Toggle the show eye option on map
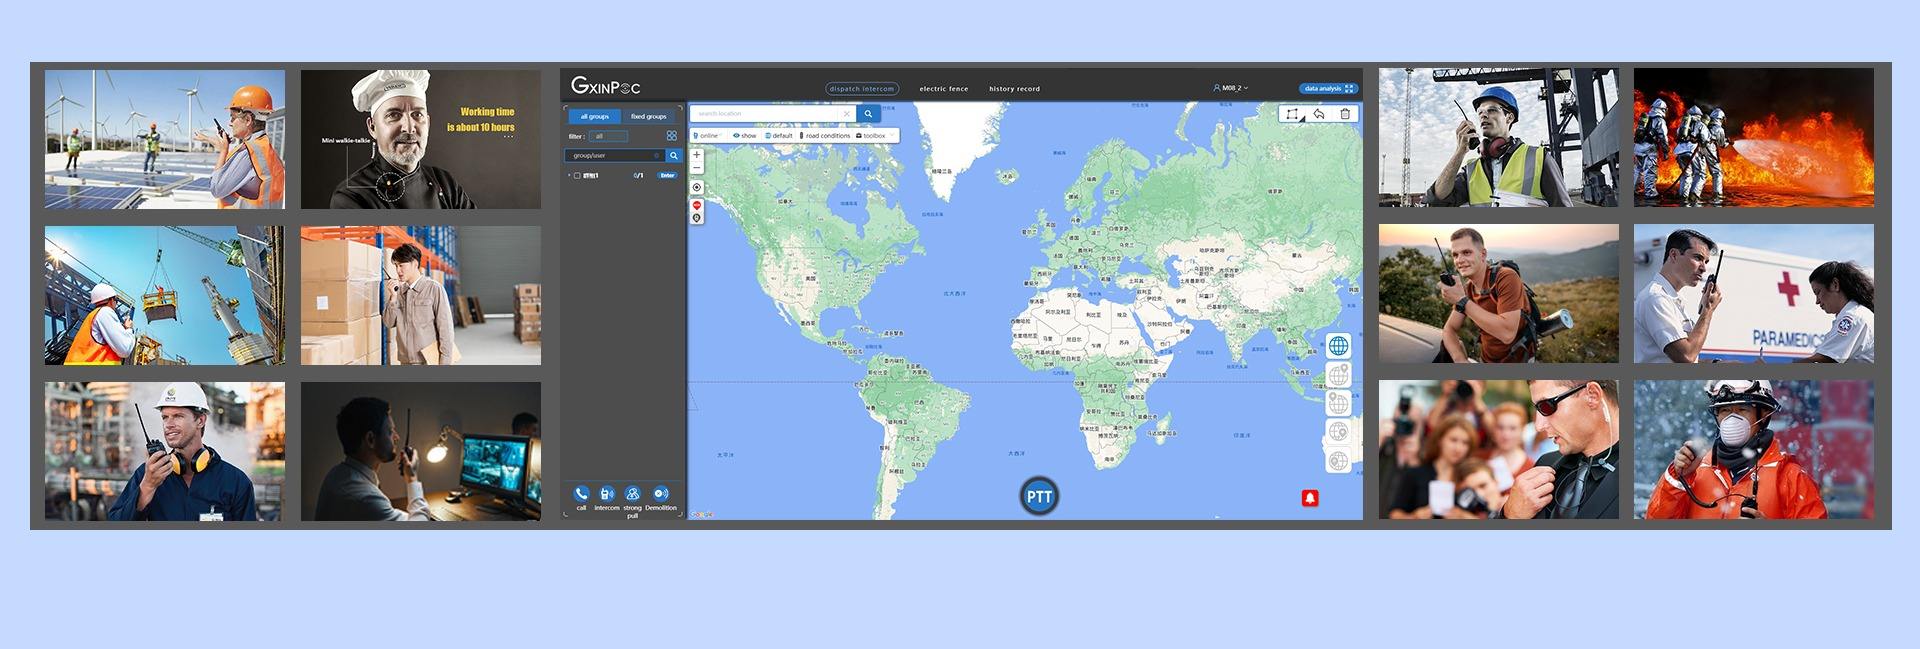The image size is (1920, 649). 744,135
